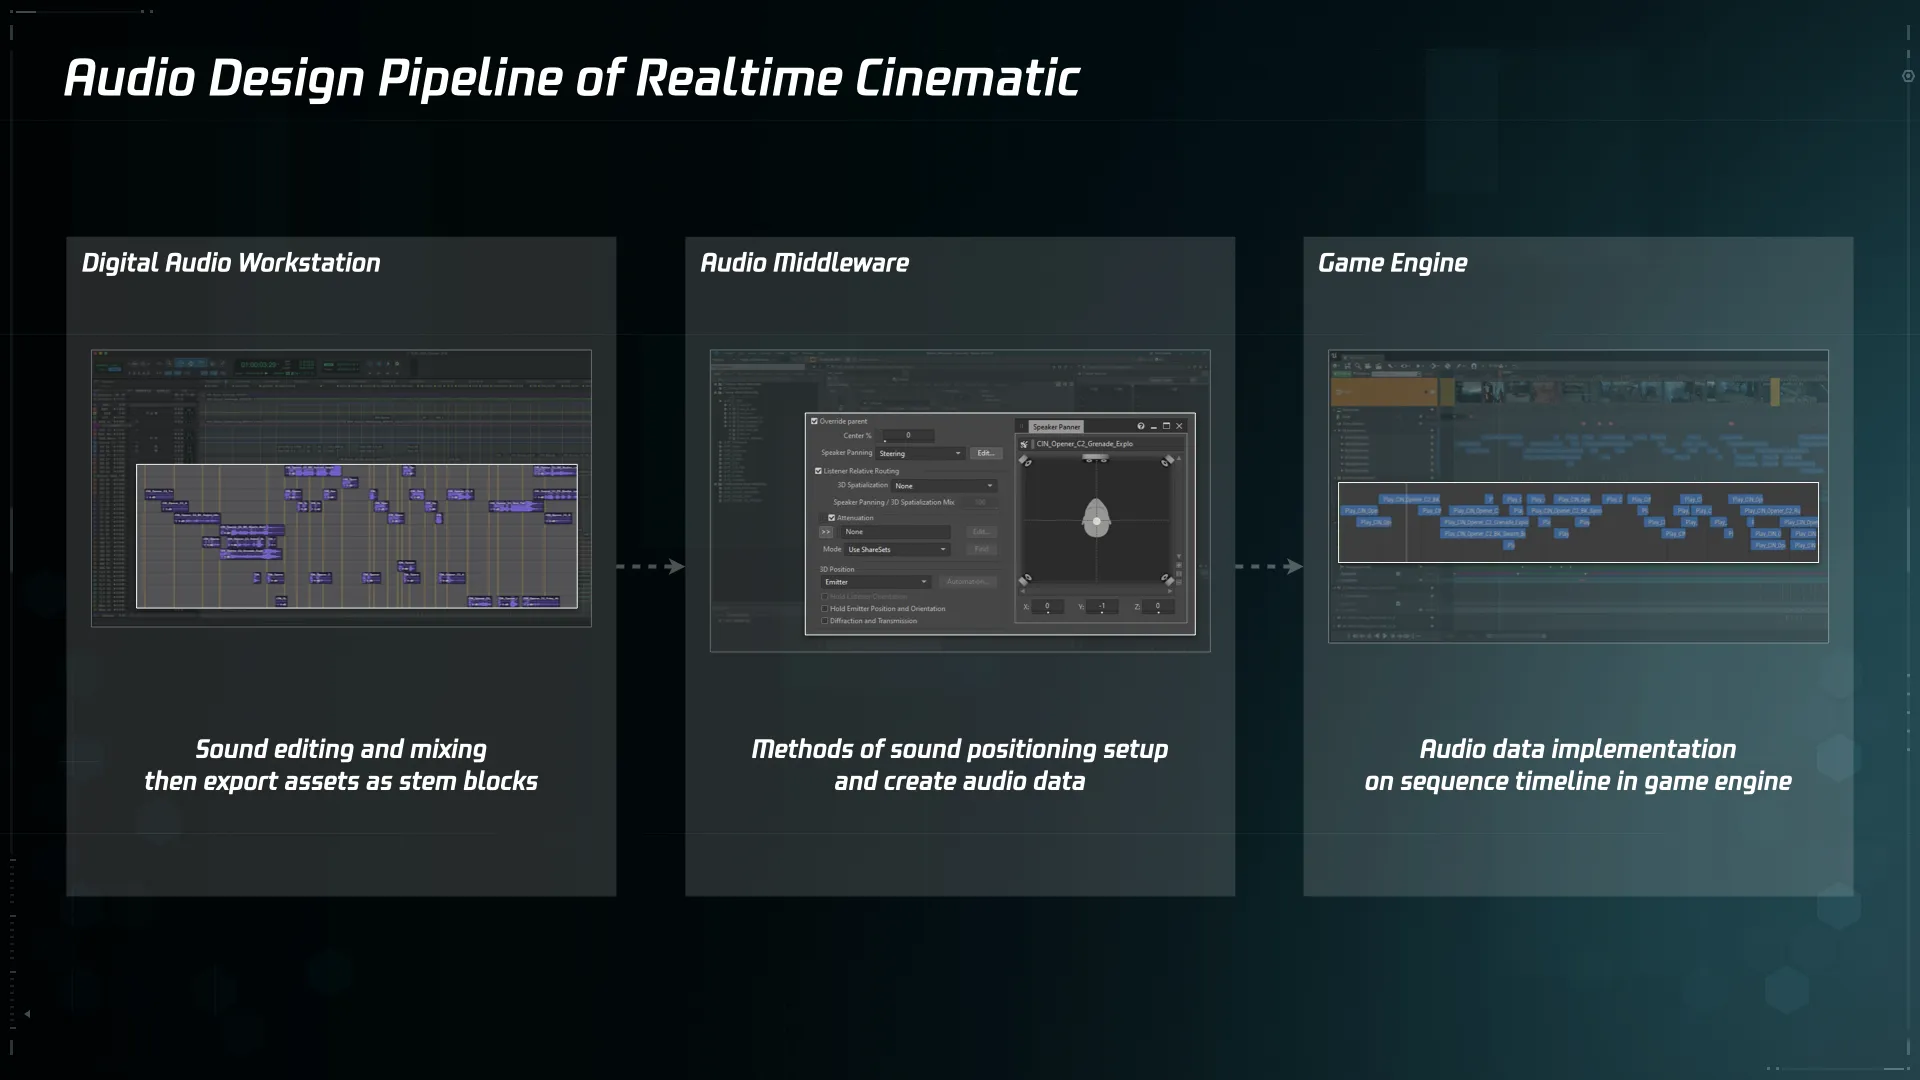Click the orange camera cuts track header

click(x=1384, y=392)
